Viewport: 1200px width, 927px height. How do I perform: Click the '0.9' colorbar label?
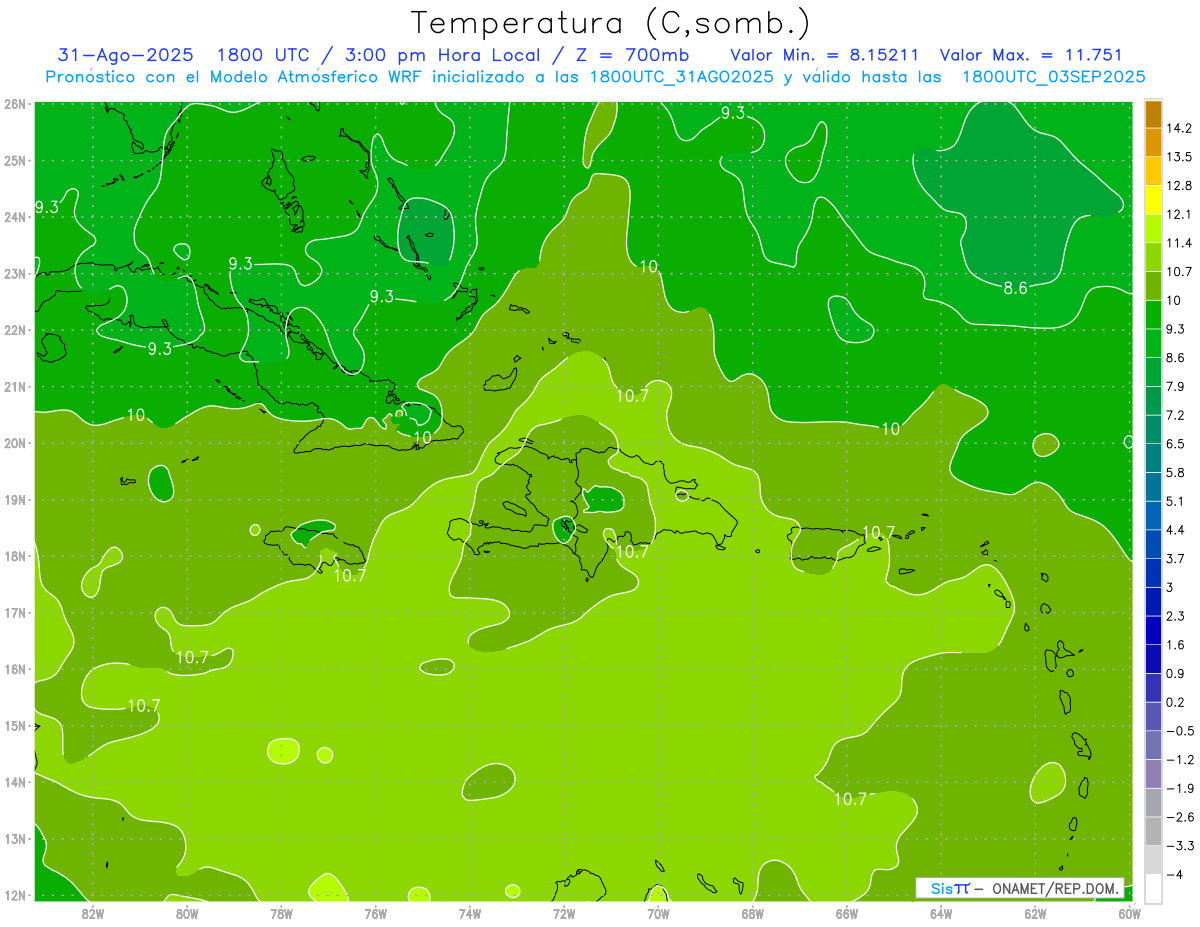coord(1175,673)
